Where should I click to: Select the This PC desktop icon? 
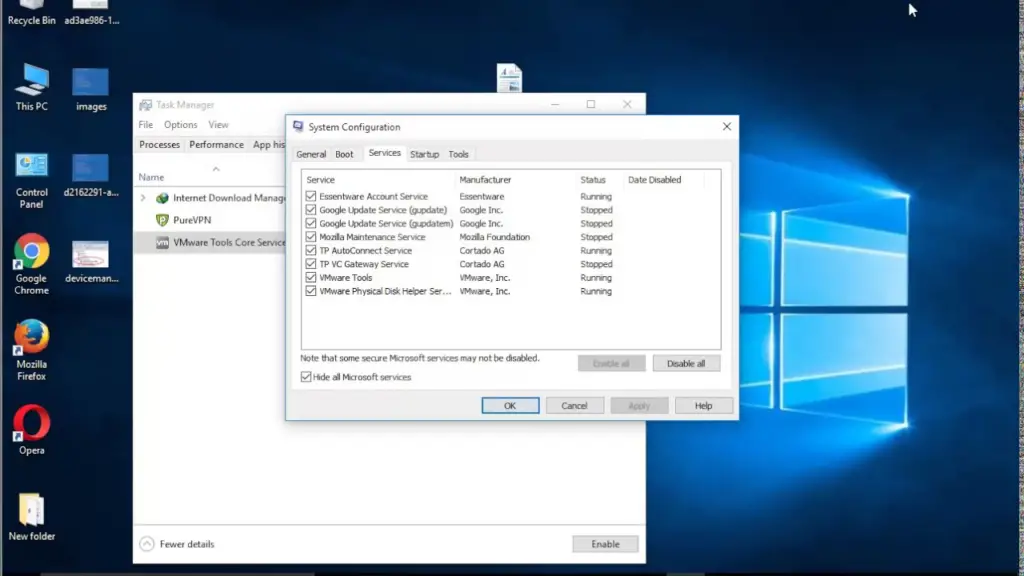(x=31, y=88)
